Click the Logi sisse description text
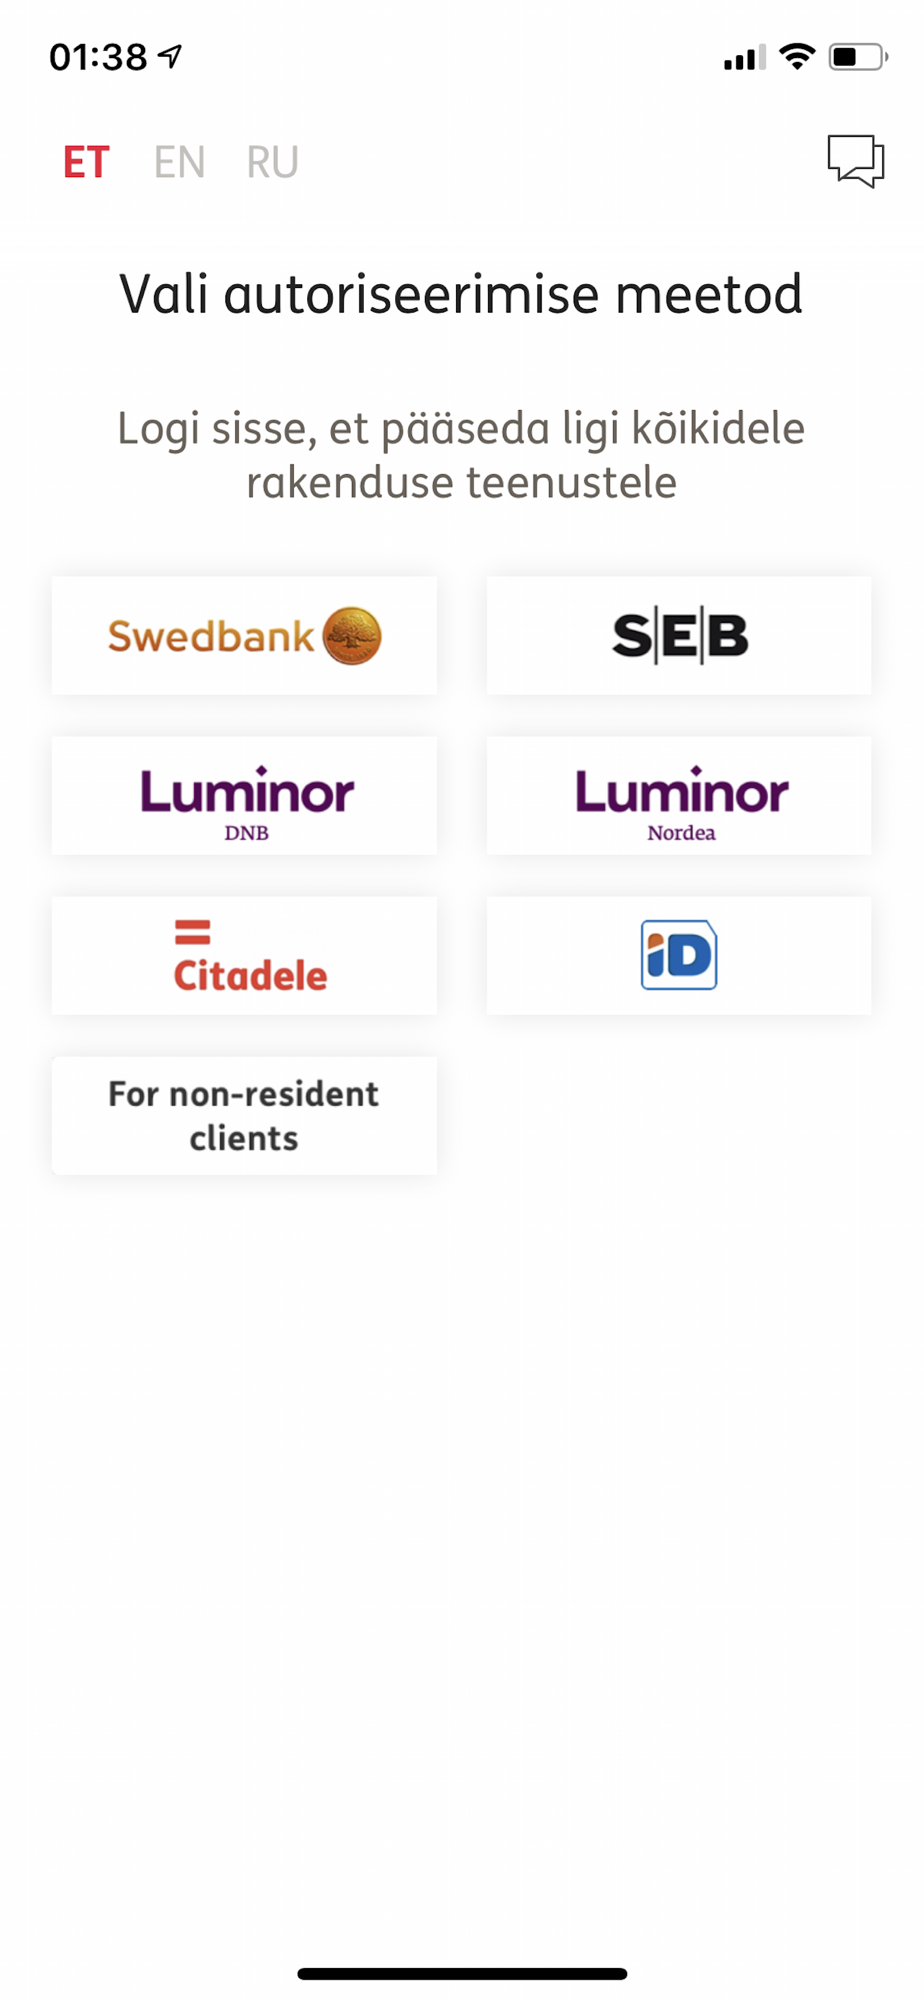924x2000 pixels. [x=461, y=455]
